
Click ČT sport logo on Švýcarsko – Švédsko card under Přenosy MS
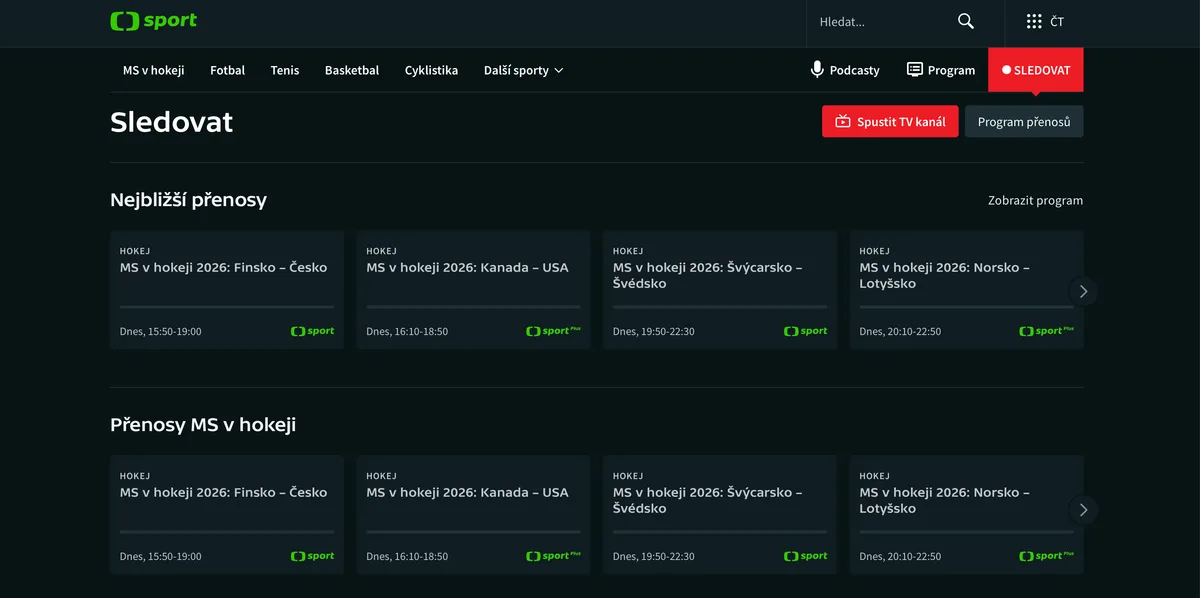click(805, 556)
